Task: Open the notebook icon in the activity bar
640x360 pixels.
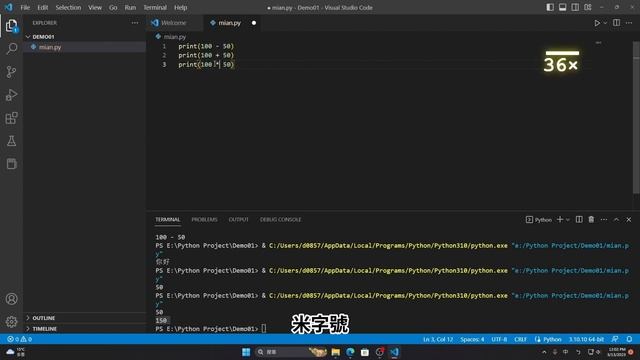Action: point(11,164)
